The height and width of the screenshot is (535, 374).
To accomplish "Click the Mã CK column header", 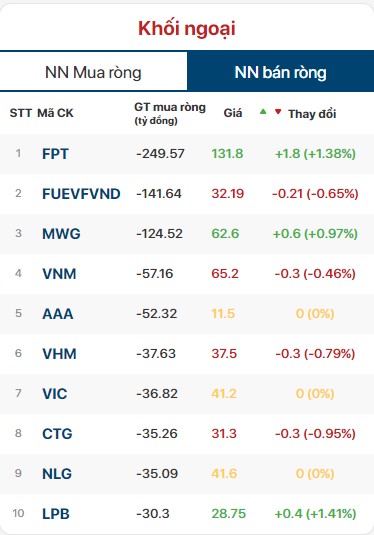I will point(55,113).
